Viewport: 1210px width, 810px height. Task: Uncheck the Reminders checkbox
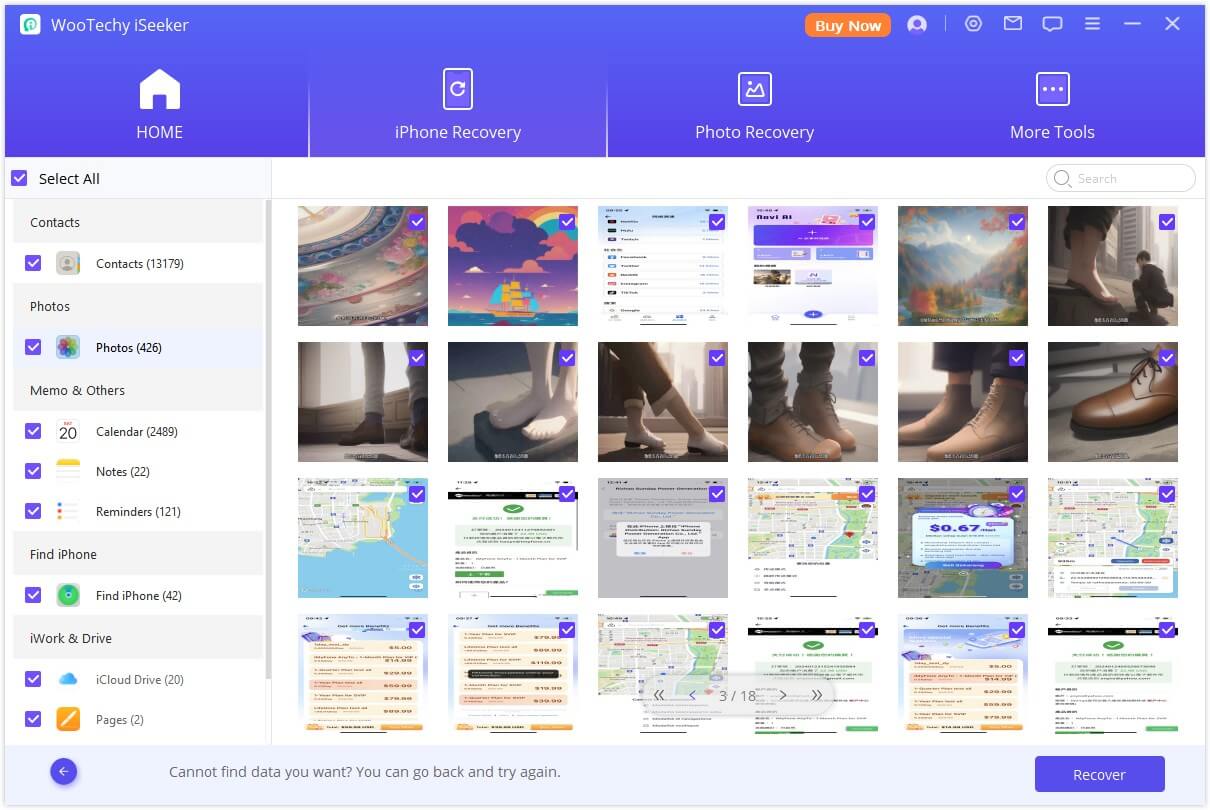(33, 511)
